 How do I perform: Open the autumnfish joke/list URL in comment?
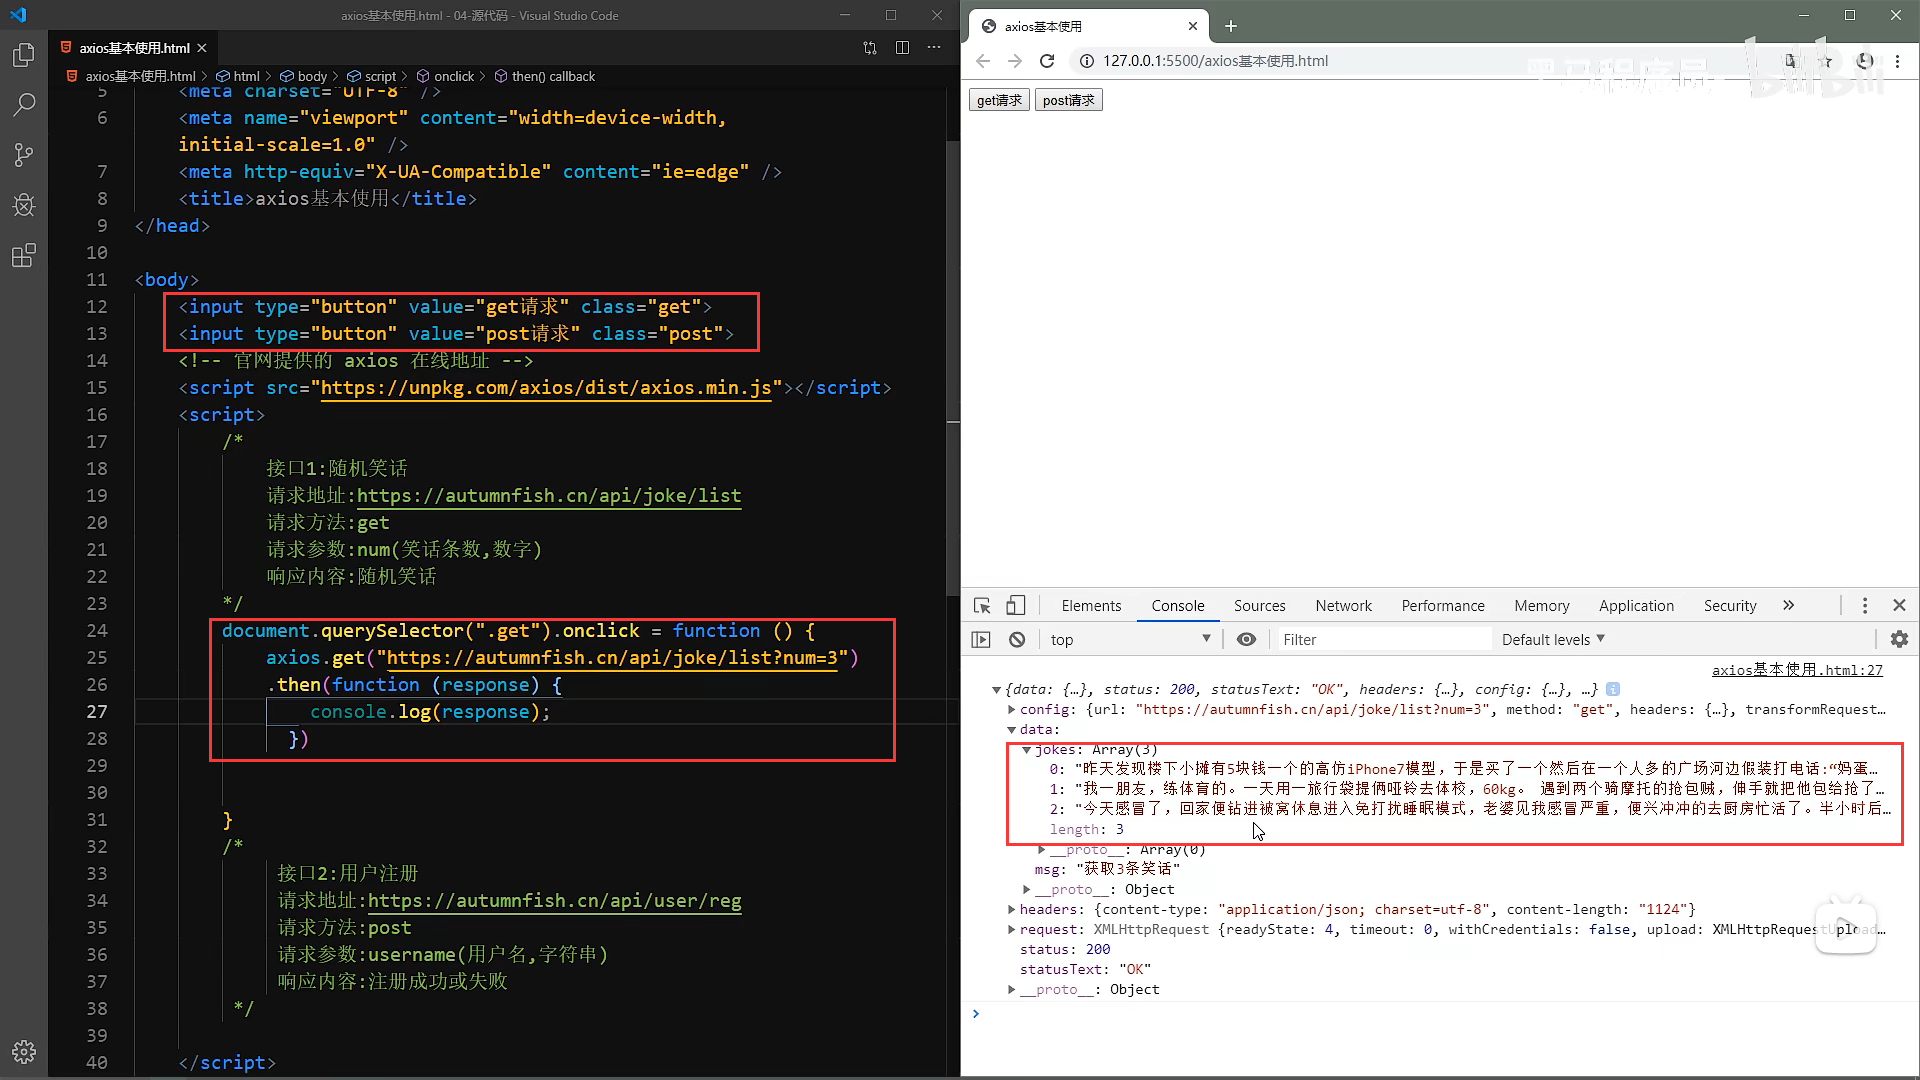[x=549, y=496]
